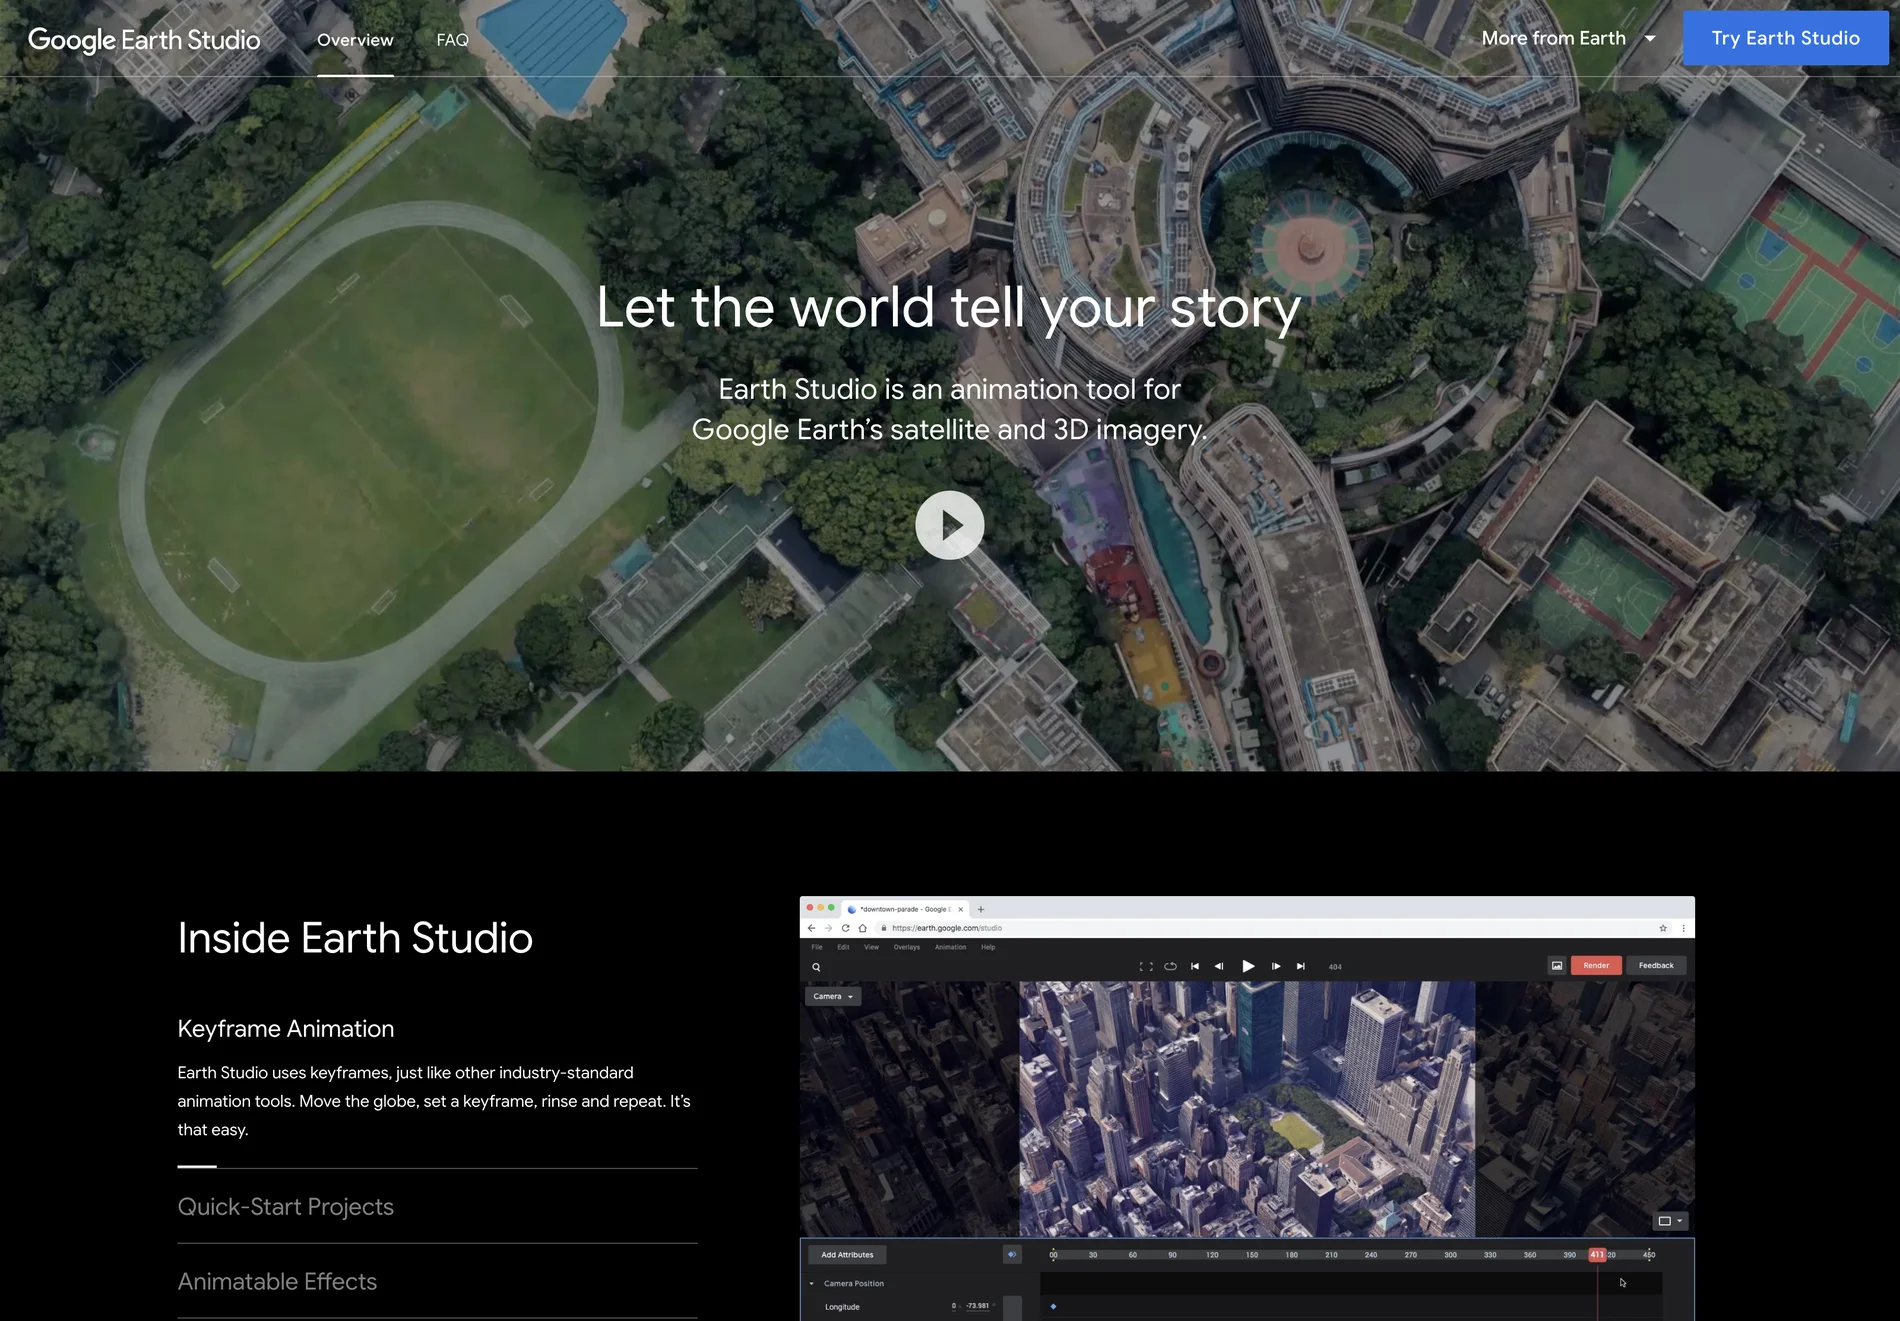Click the red playhead marker at 411
This screenshot has height=1321, width=1900.
click(x=1597, y=1254)
